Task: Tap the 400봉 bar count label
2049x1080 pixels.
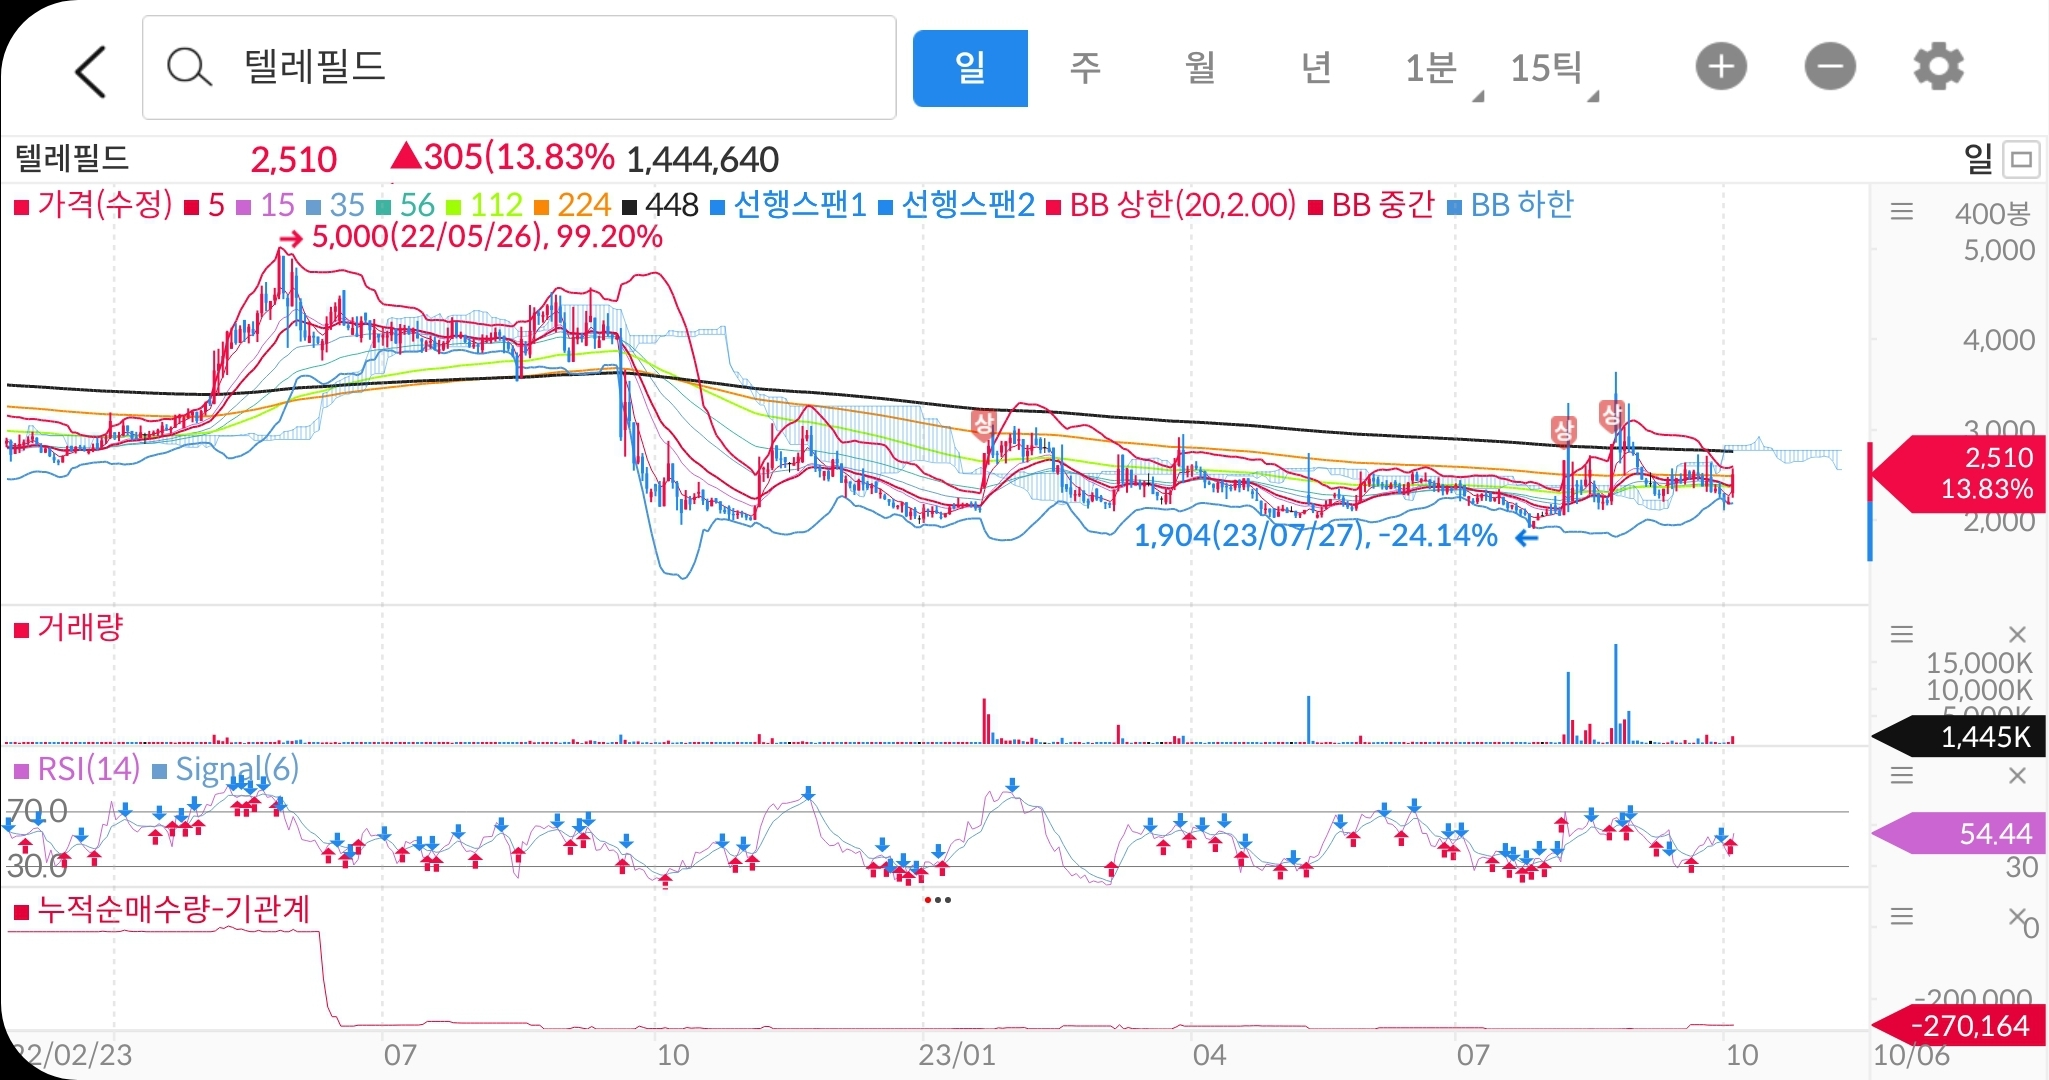Action: 1993,213
